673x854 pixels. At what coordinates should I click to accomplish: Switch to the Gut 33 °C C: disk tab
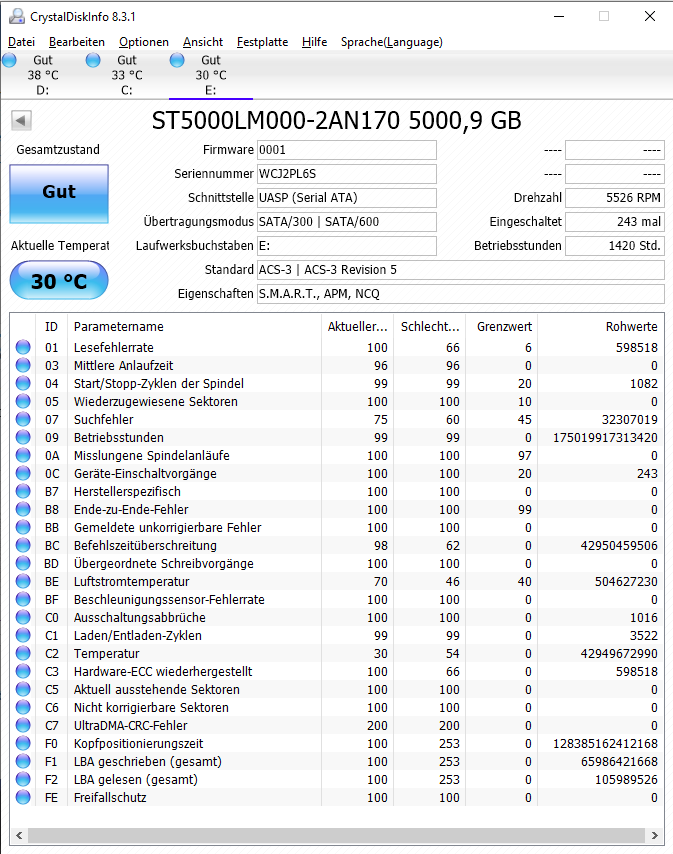126,75
